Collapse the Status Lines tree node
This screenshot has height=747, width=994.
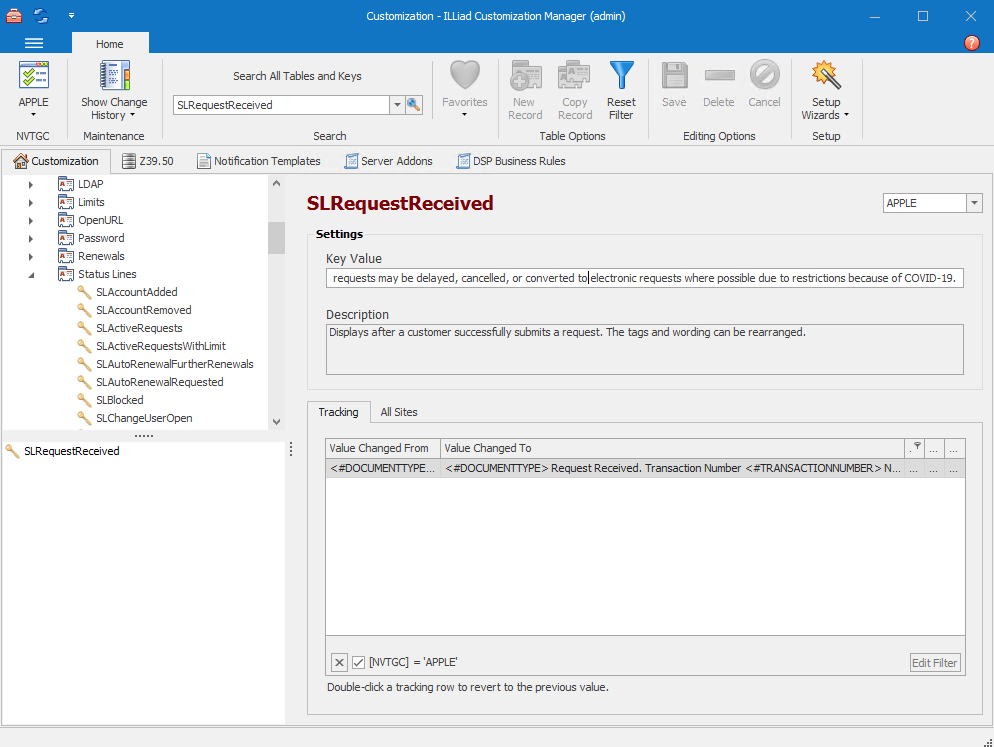(x=31, y=274)
